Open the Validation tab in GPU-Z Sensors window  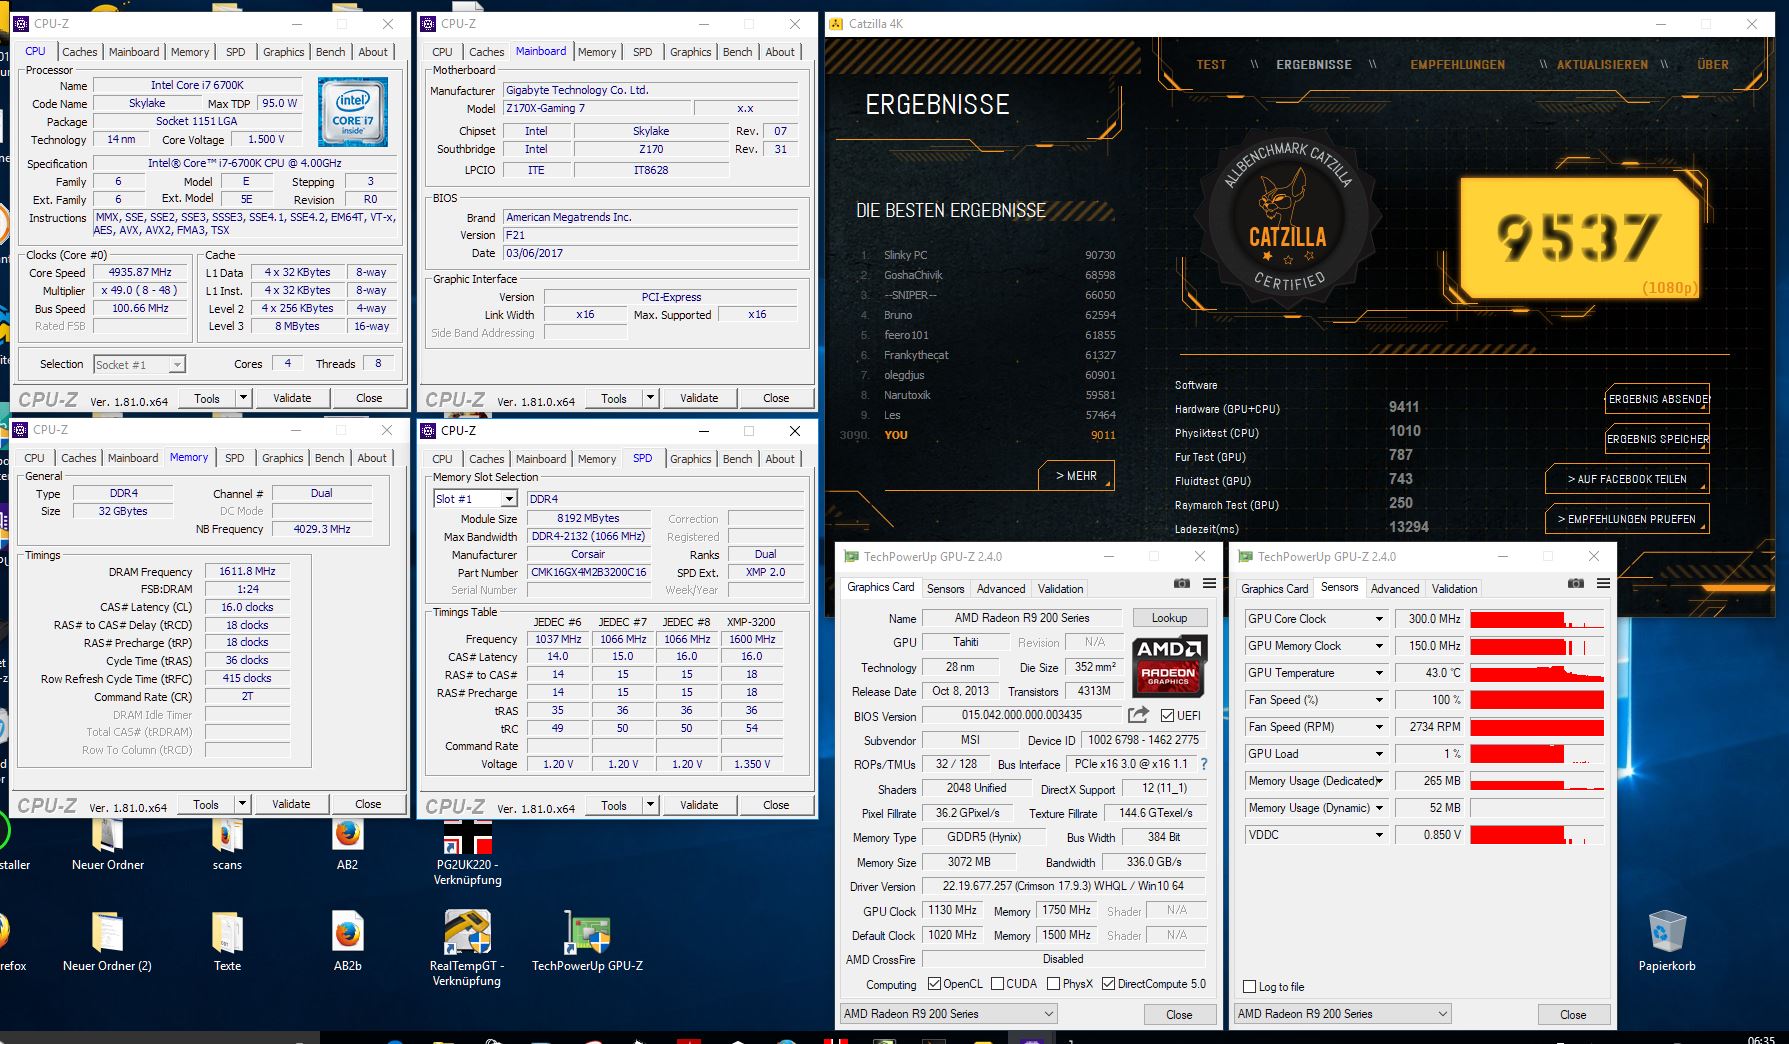tap(1454, 589)
